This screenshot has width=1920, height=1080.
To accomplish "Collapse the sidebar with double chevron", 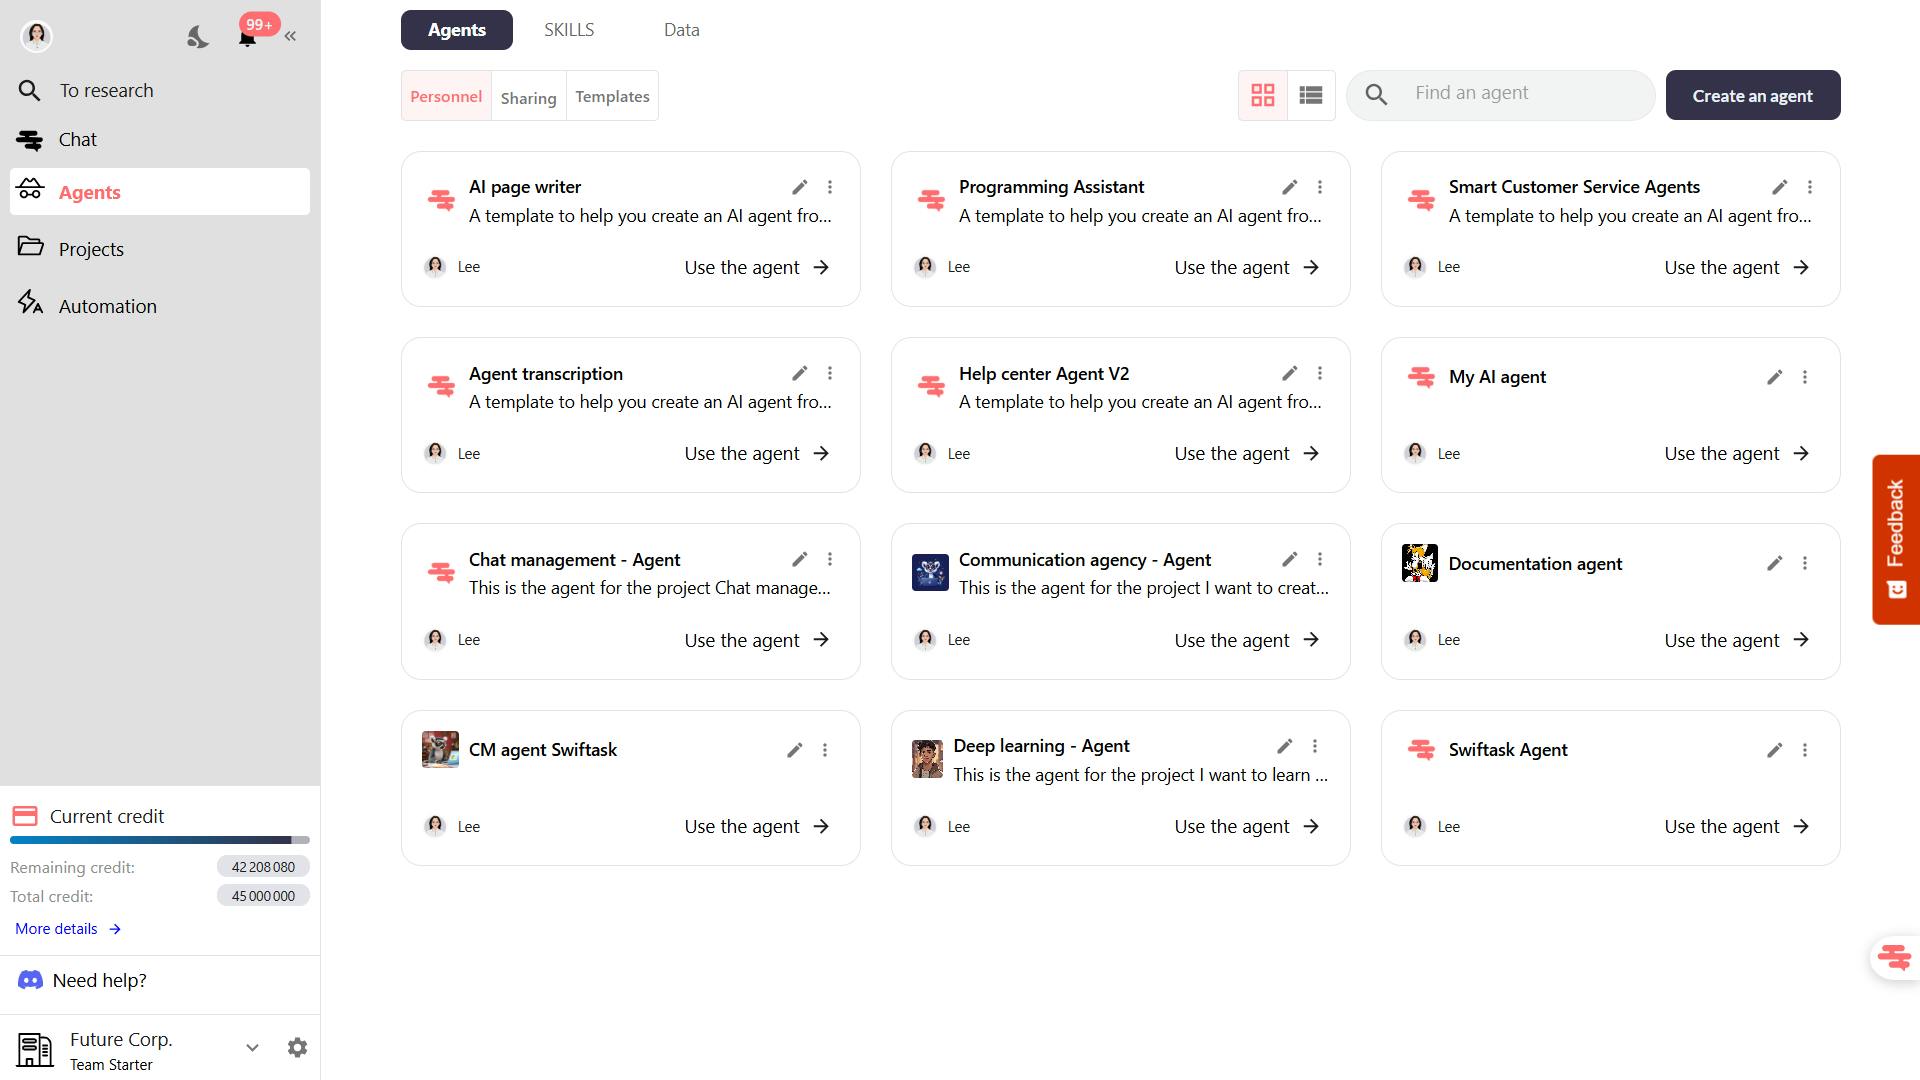I will tap(290, 37).
